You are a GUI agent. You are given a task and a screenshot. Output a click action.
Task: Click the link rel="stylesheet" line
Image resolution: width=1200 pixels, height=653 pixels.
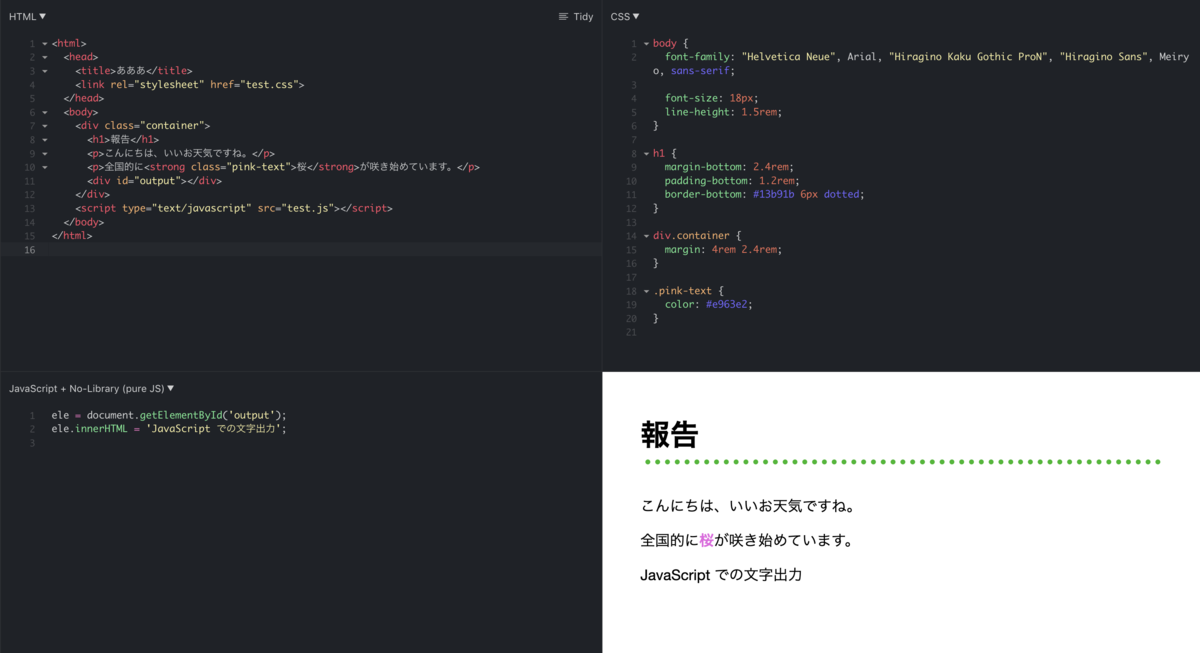189,85
